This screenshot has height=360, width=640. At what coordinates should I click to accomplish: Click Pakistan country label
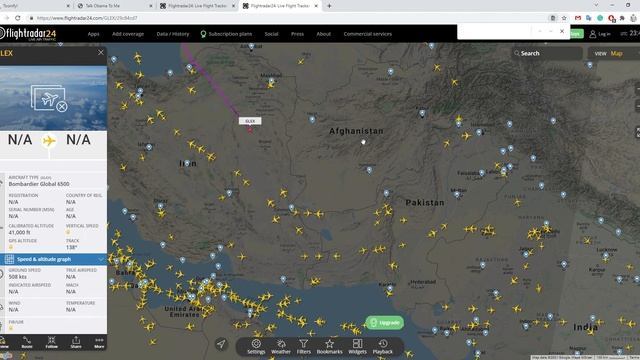tap(425, 202)
